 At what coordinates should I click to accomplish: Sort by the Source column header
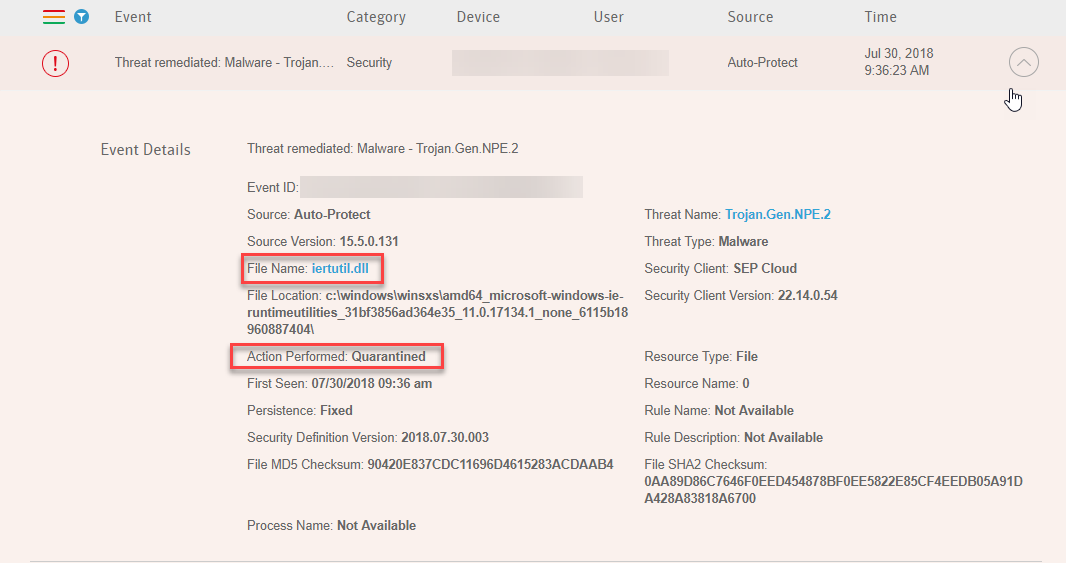coord(750,17)
